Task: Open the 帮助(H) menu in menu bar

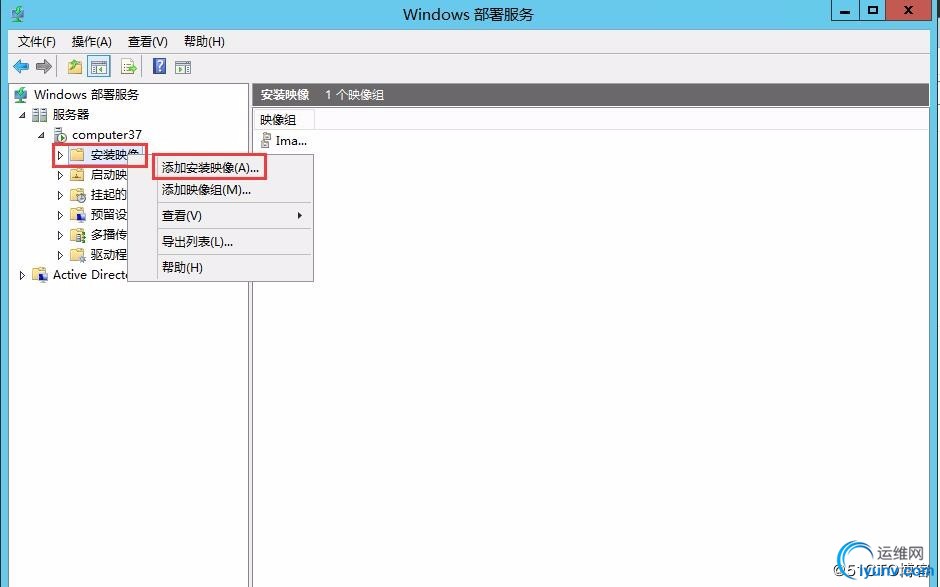Action: pyautogui.click(x=204, y=41)
